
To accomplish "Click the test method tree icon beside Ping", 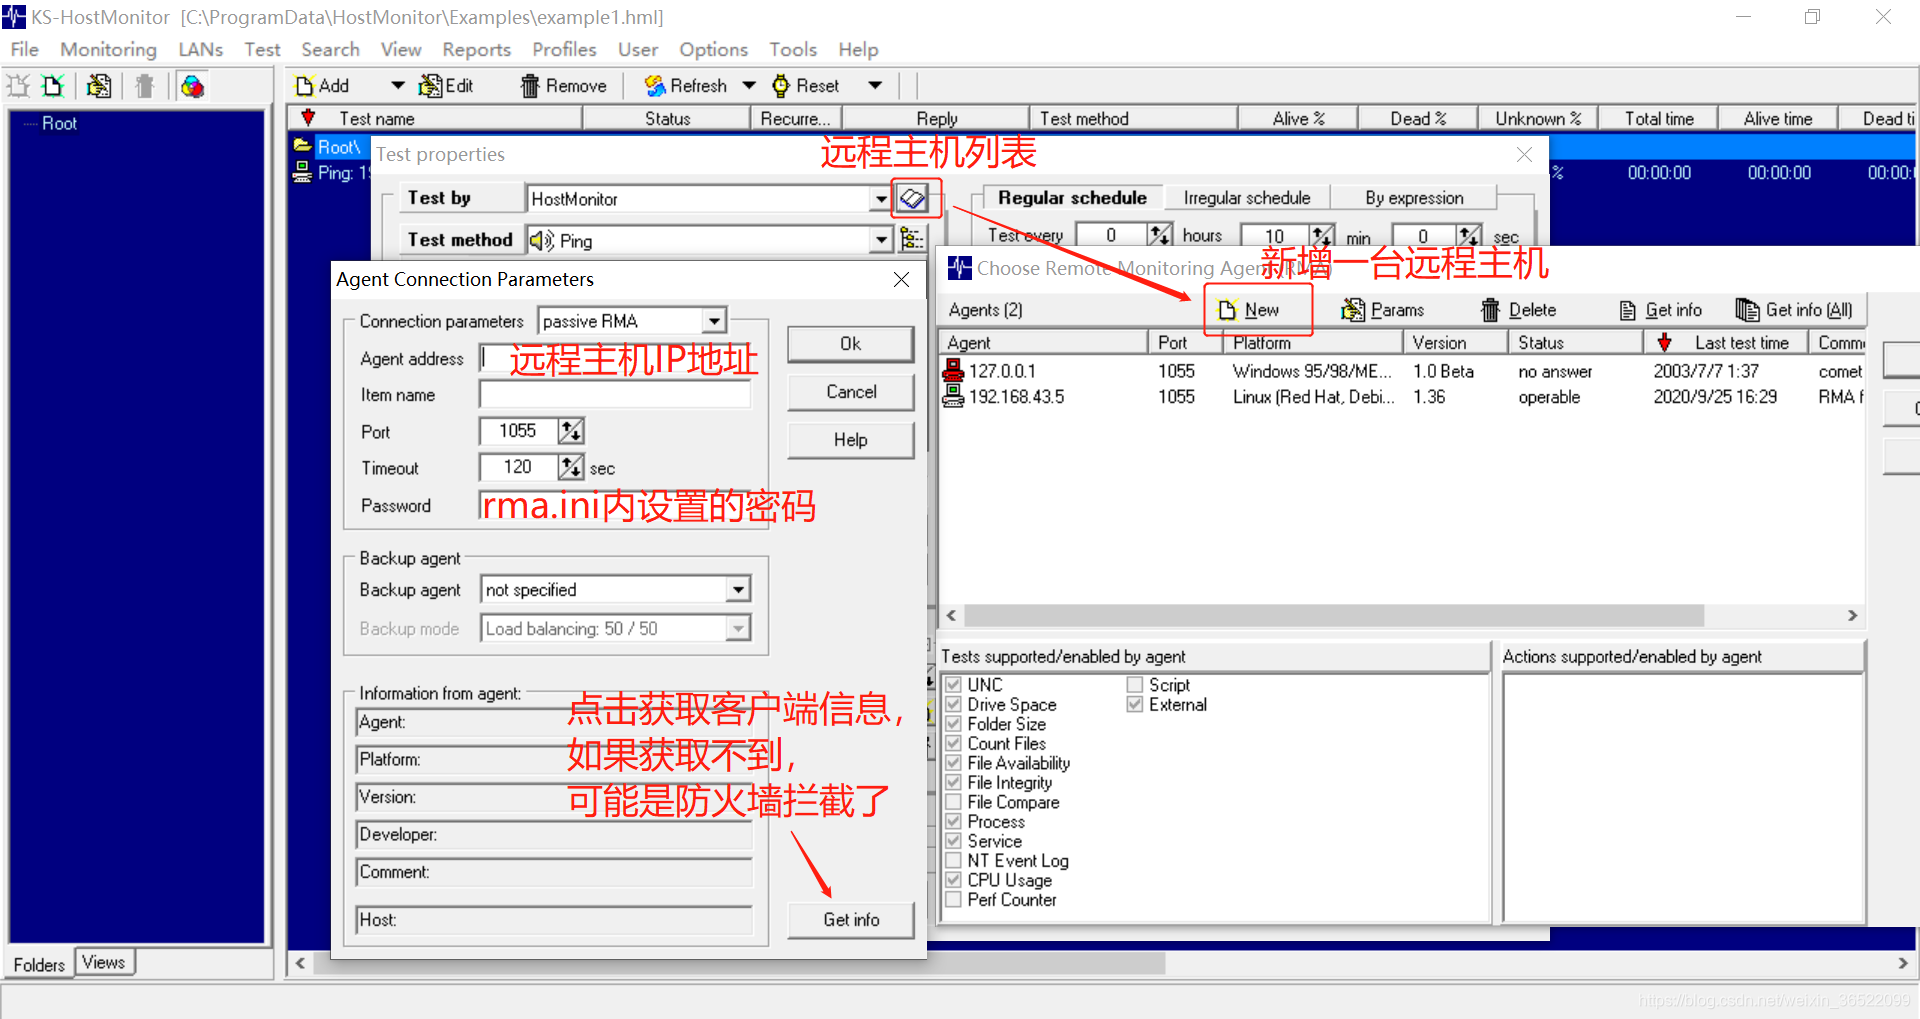I will 912,239.
